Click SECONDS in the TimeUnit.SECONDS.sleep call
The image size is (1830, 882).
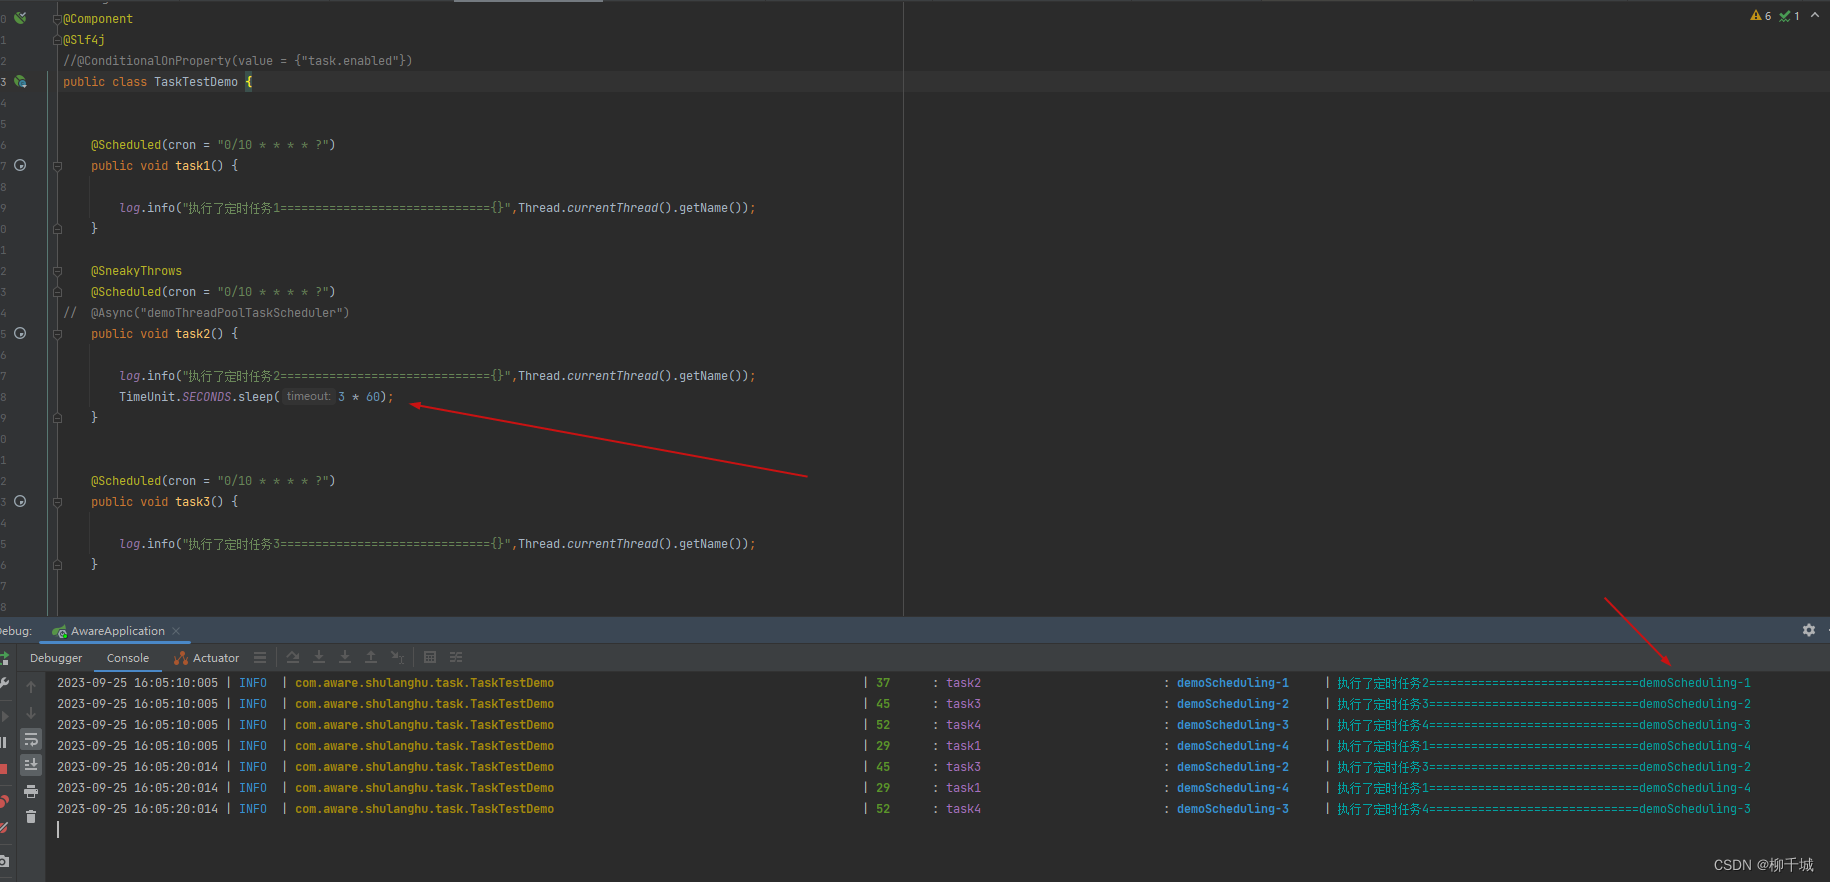click(x=206, y=397)
